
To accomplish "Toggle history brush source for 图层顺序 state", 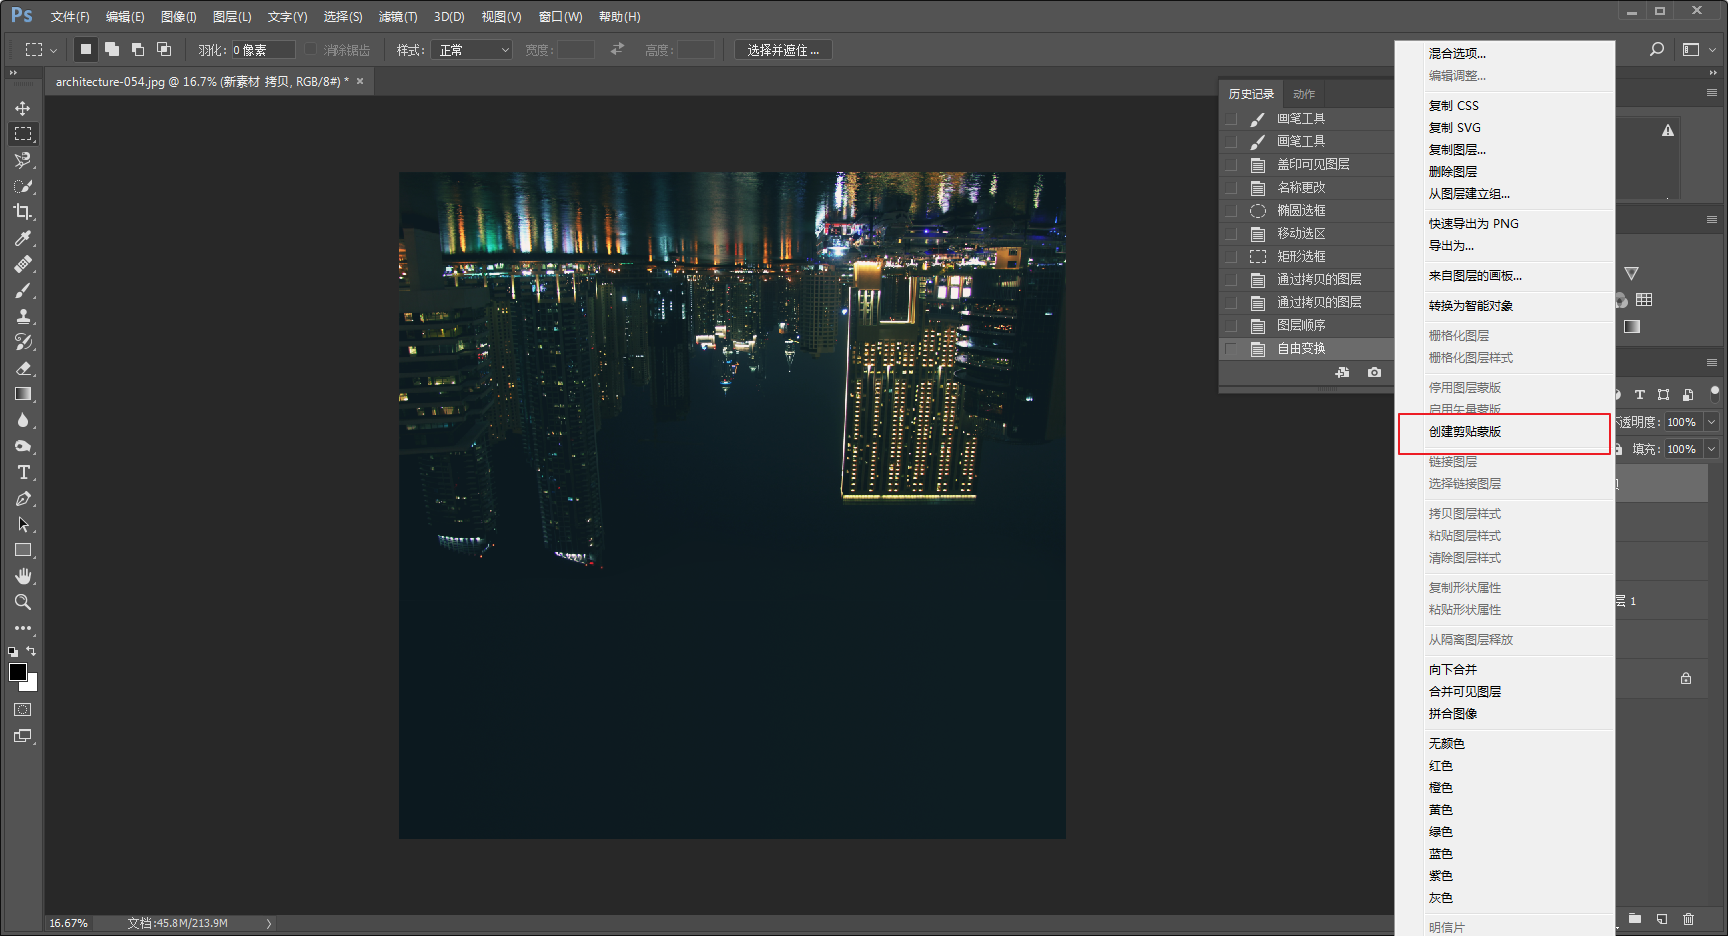I will pos(1231,326).
